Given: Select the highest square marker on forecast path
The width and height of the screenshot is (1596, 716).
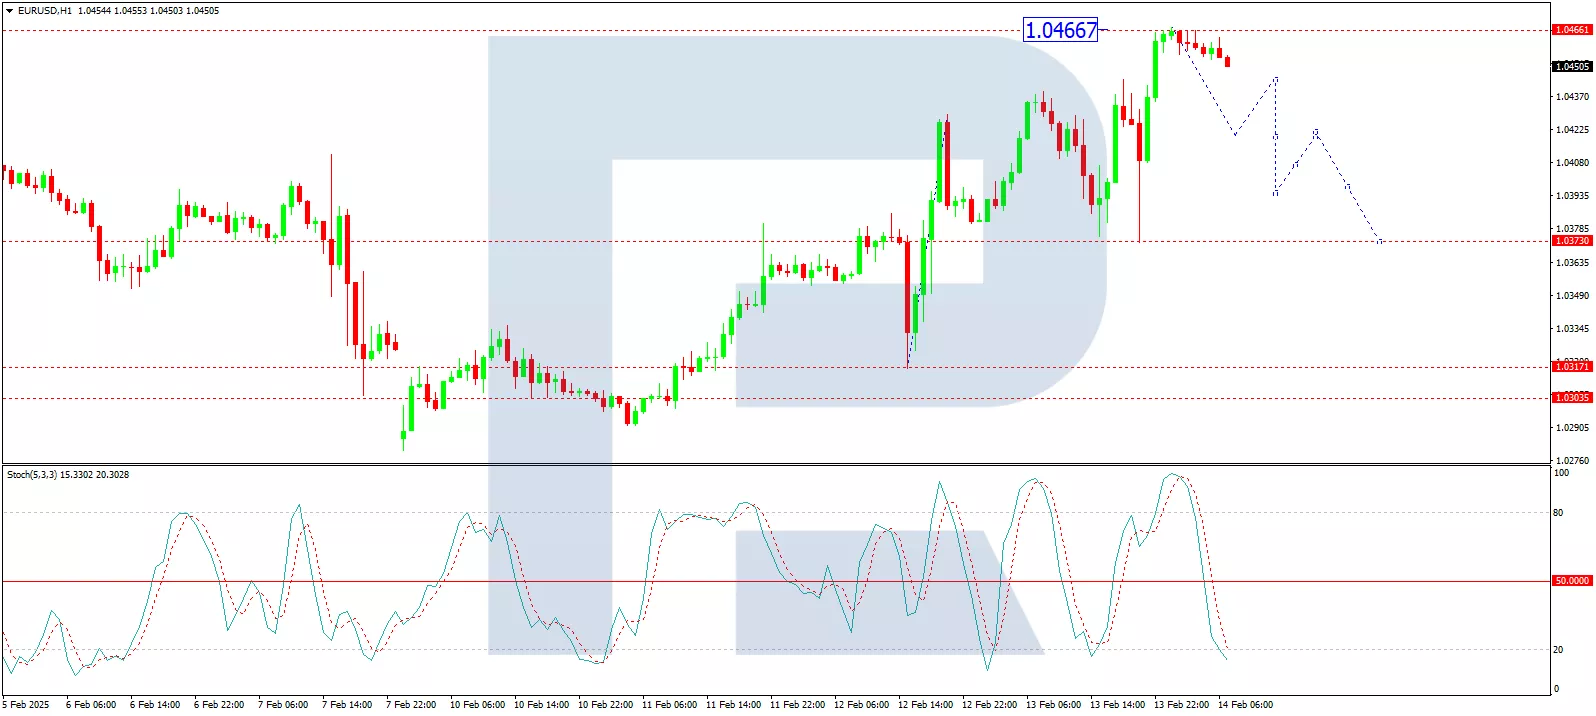Looking at the screenshot, I should 1276,79.
